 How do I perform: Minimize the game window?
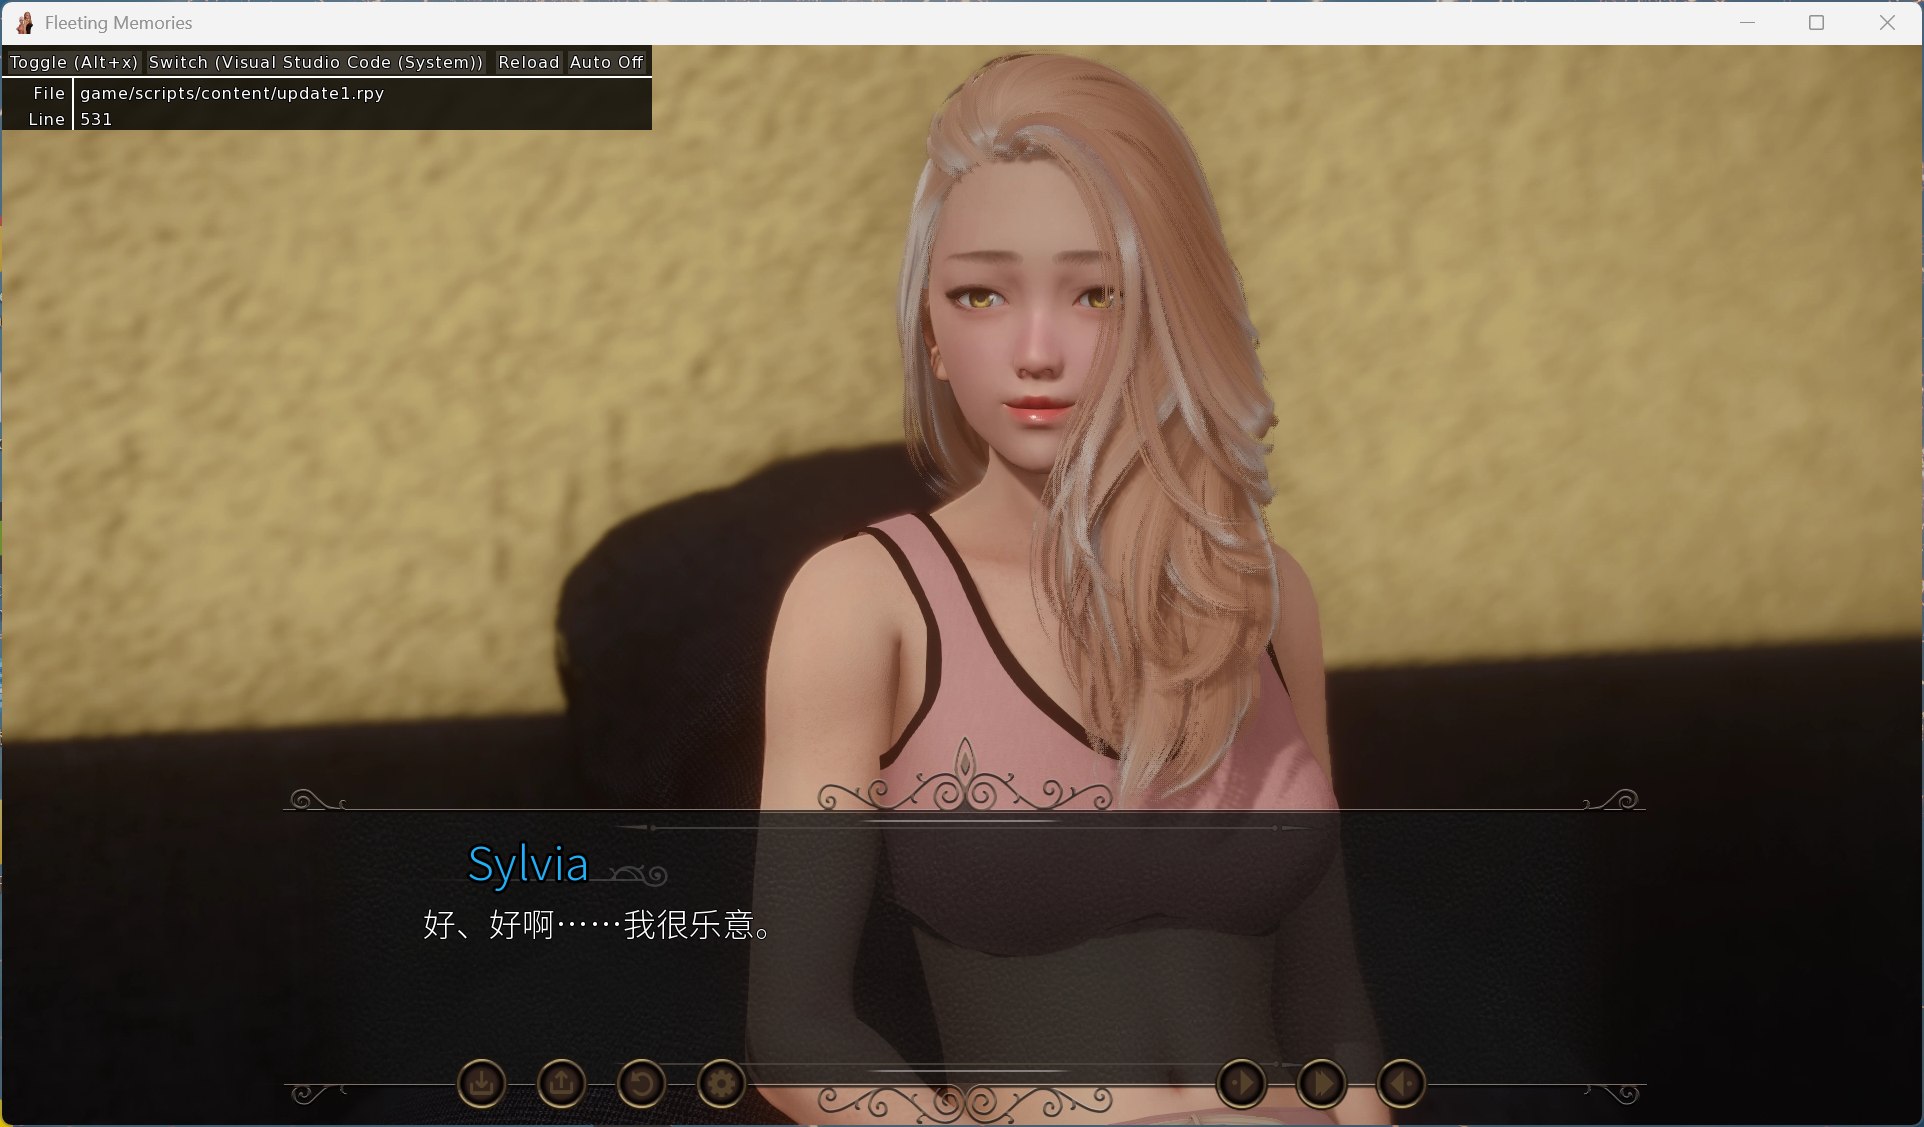[x=1747, y=22]
